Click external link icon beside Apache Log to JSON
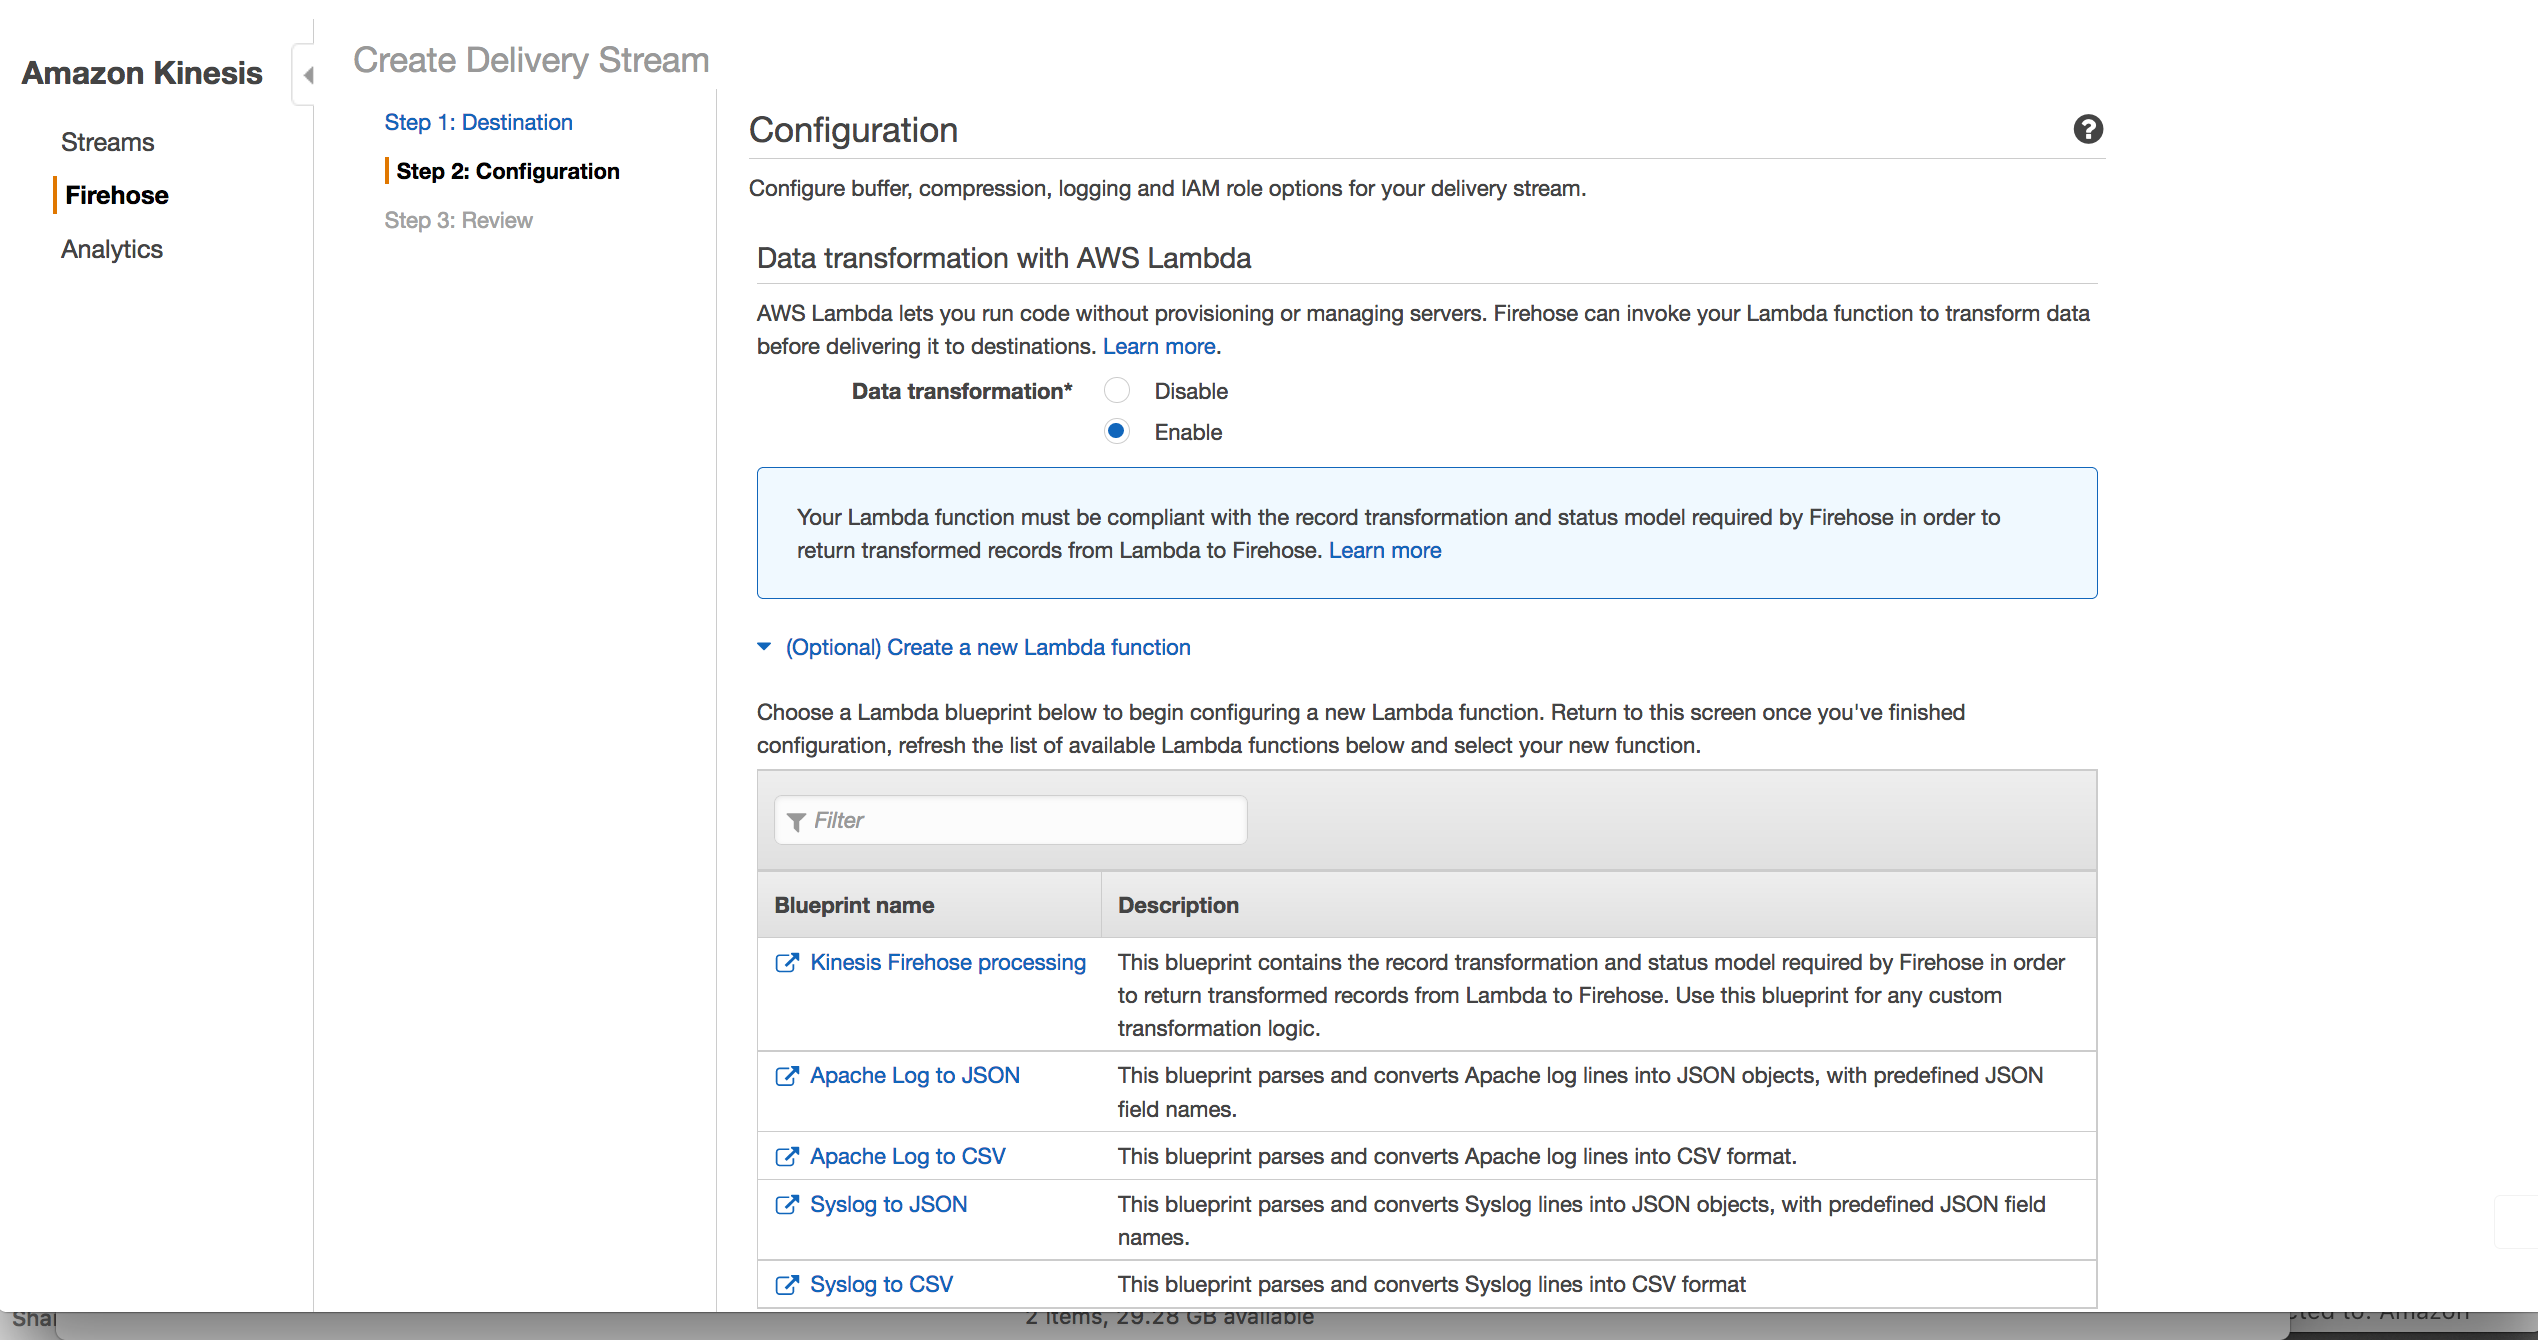Image resolution: width=2538 pixels, height=1340 pixels. tap(787, 1075)
